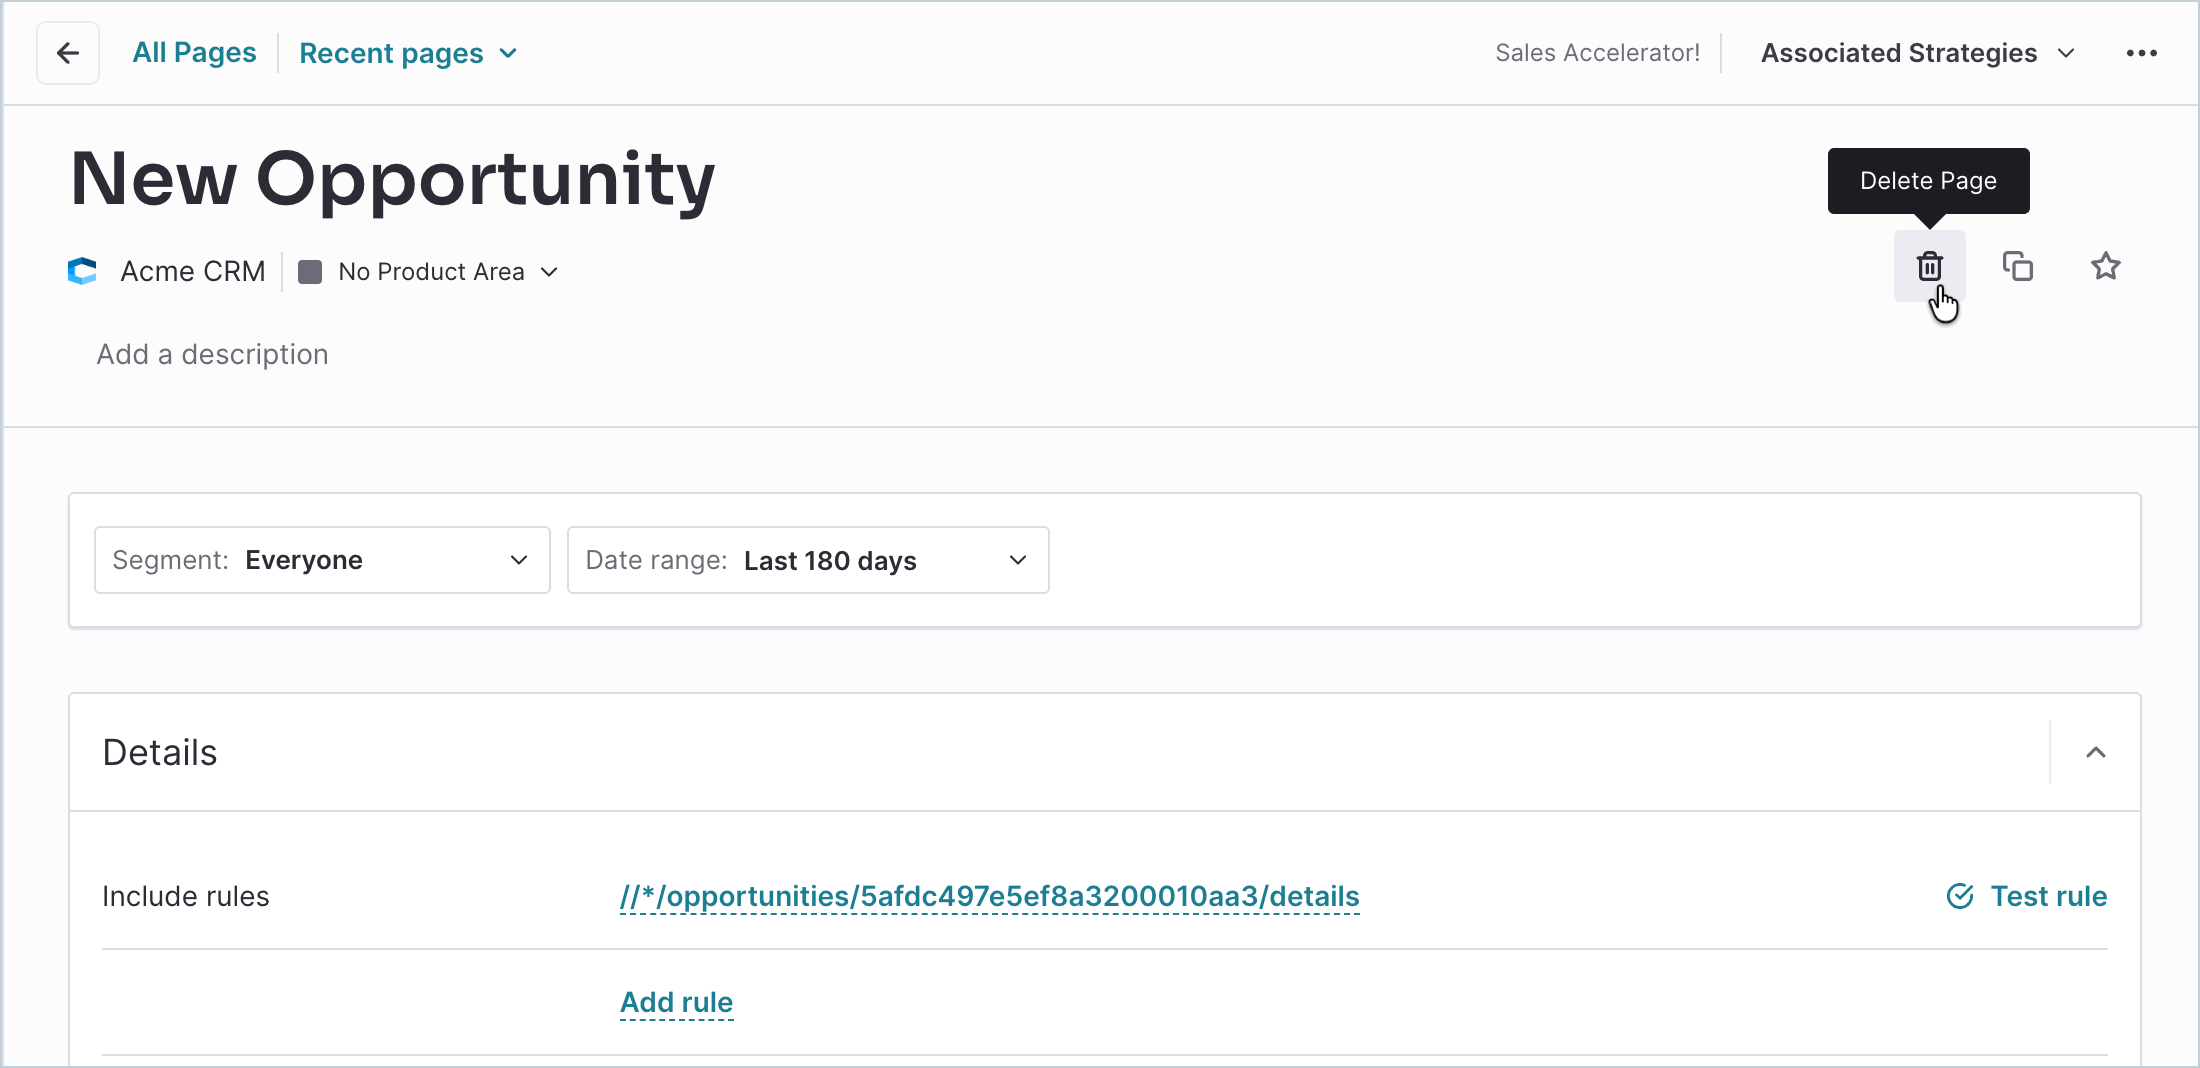
Task: Open the three-dot more options menu
Action: pyautogui.click(x=2141, y=53)
